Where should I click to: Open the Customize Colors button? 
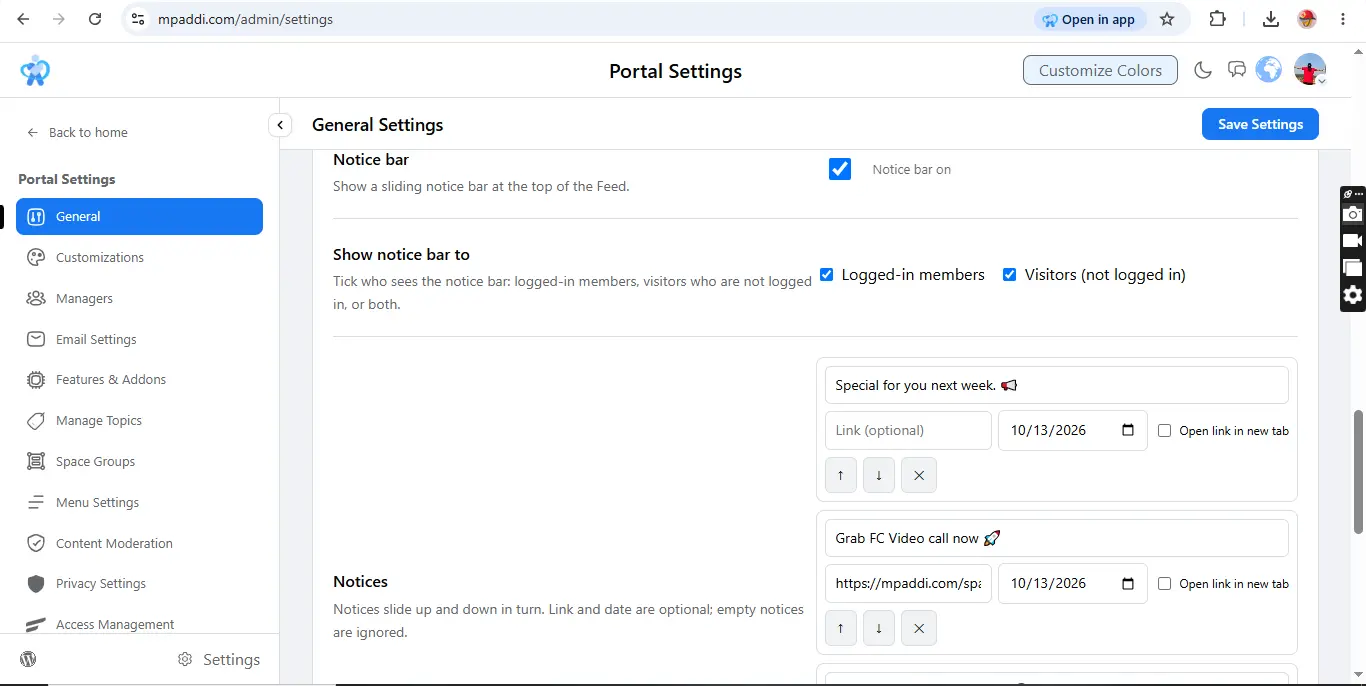[x=1100, y=70]
